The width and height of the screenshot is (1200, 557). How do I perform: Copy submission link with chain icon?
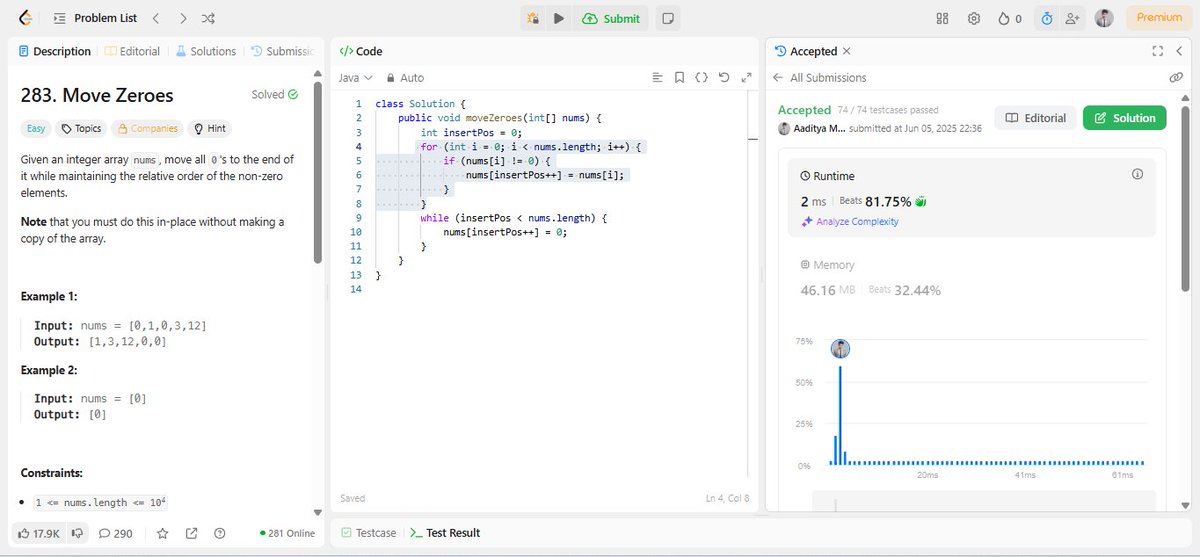pyautogui.click(x=1176, y=77)
